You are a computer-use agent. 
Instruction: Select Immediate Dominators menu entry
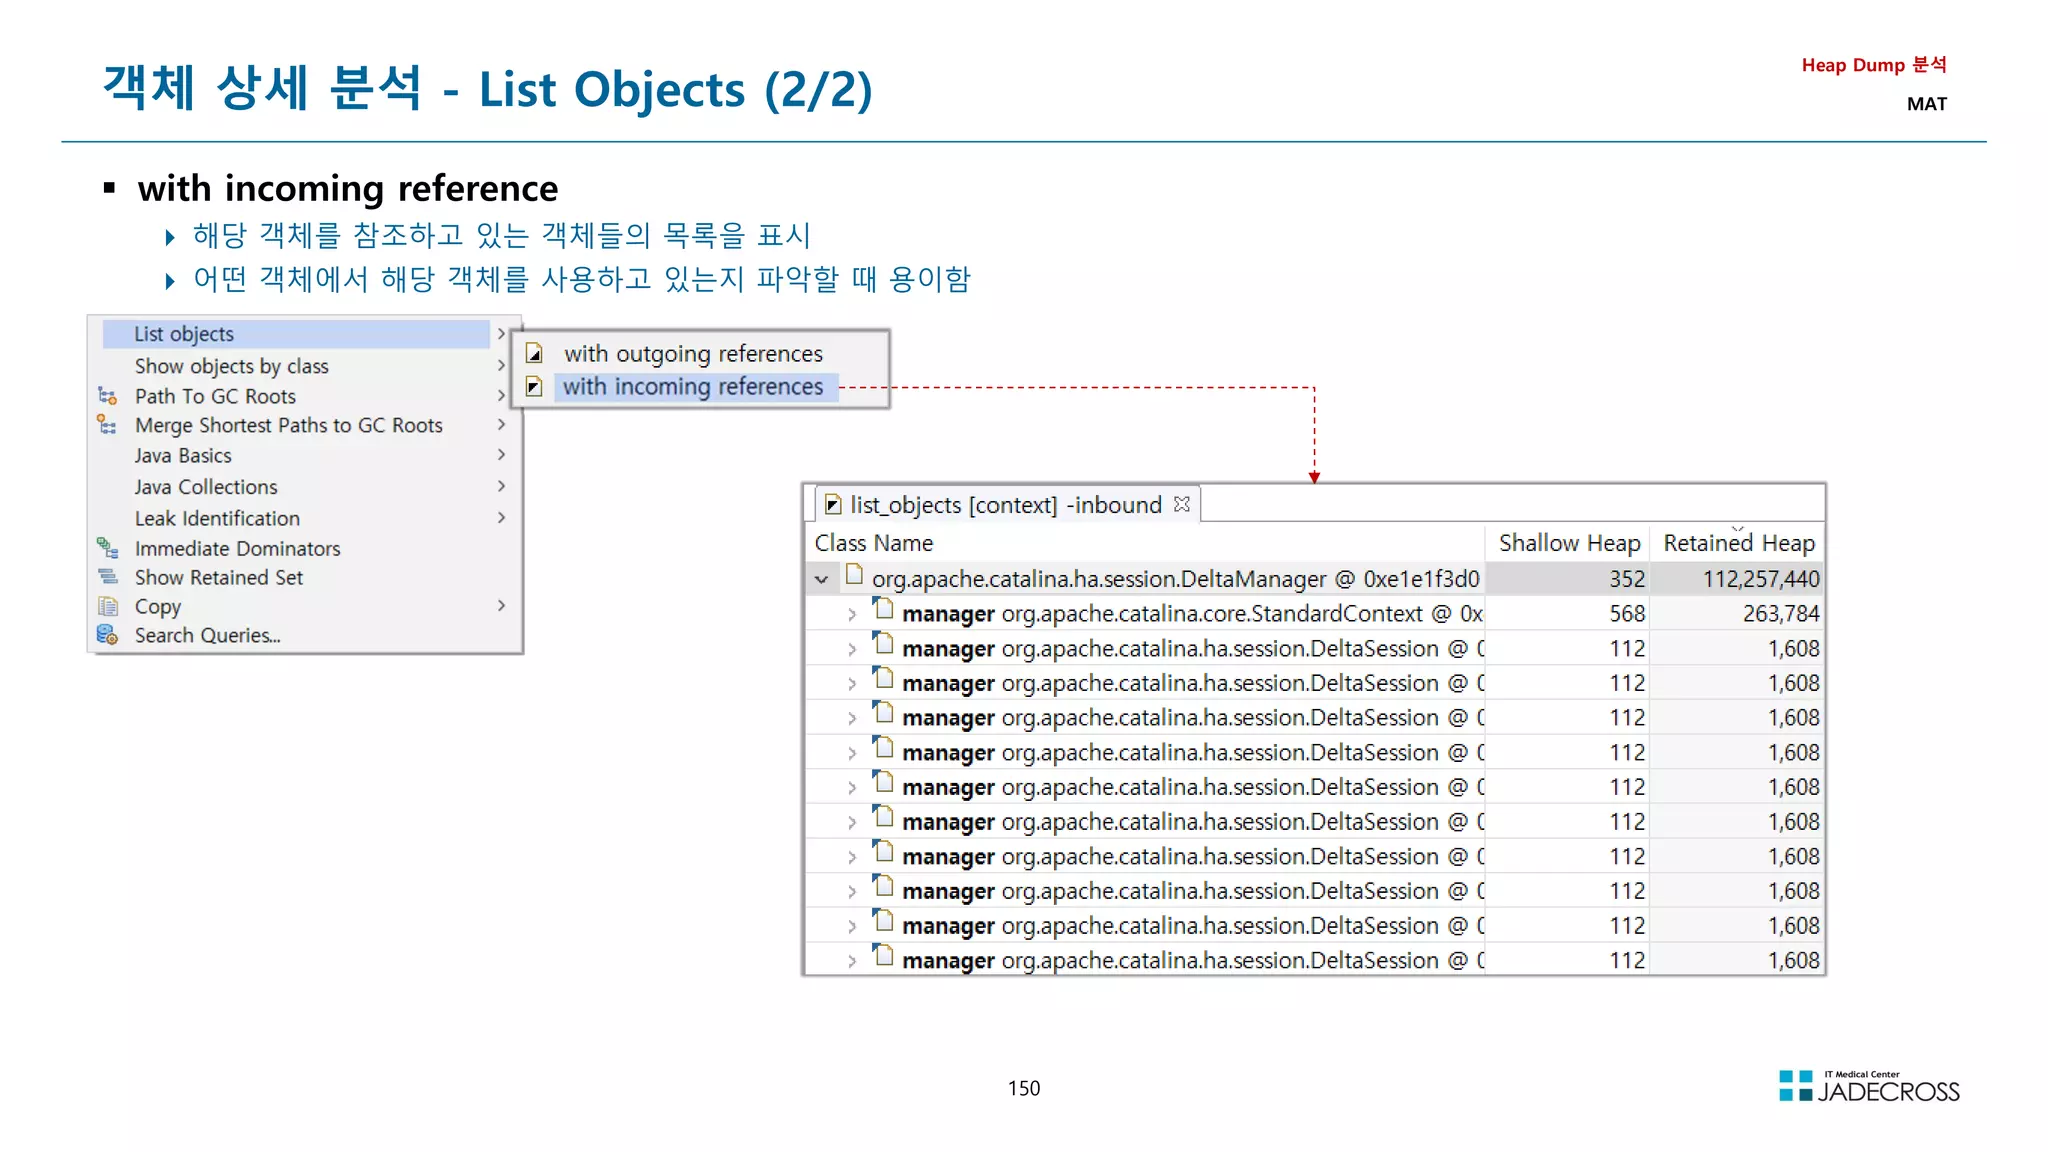(x=238, y=548)
